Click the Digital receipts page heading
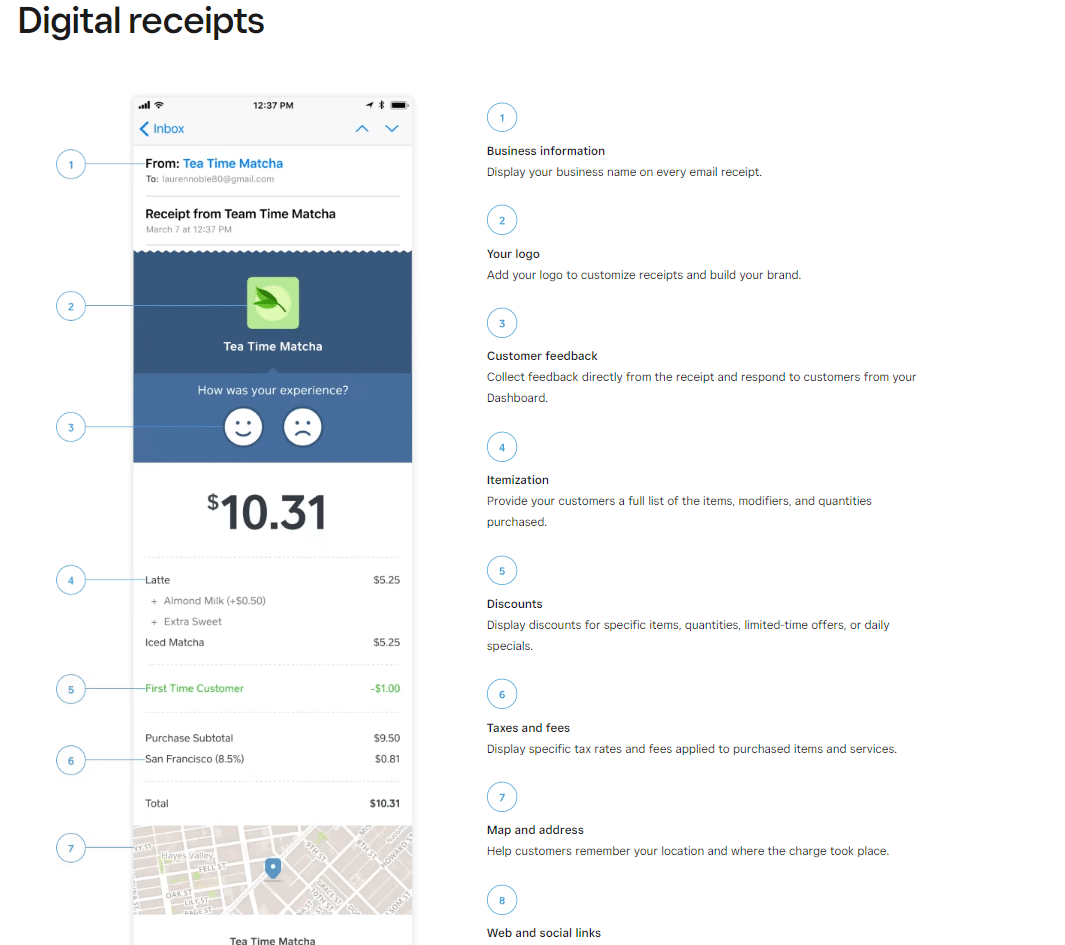Screen dimensions: 1065x945 (141, 21)
